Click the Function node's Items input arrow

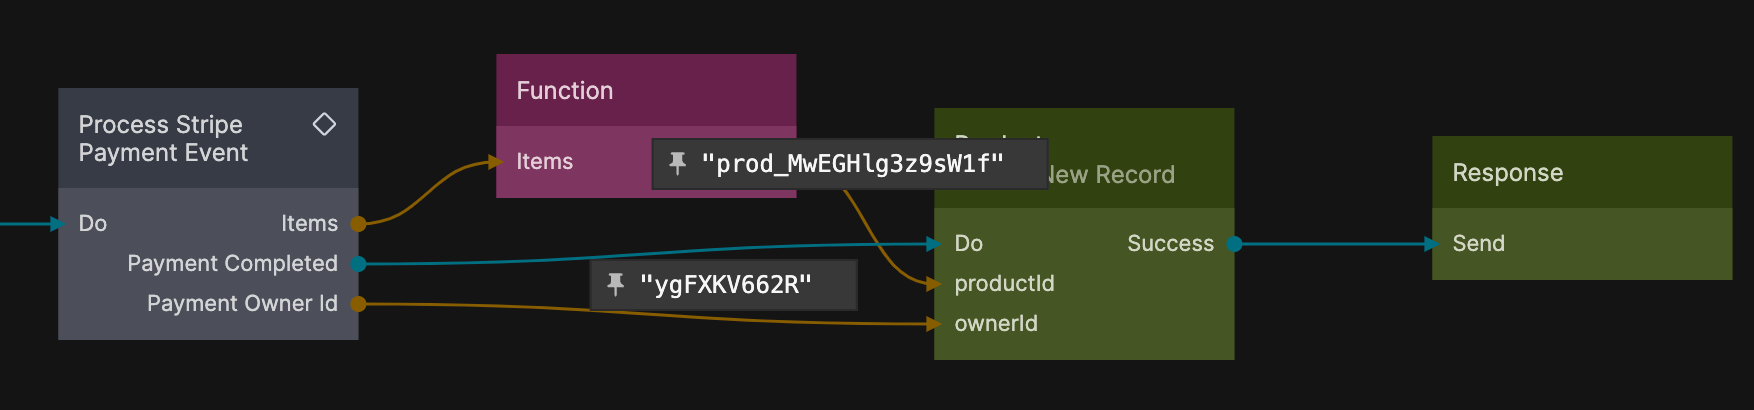[x=496, y=162]
